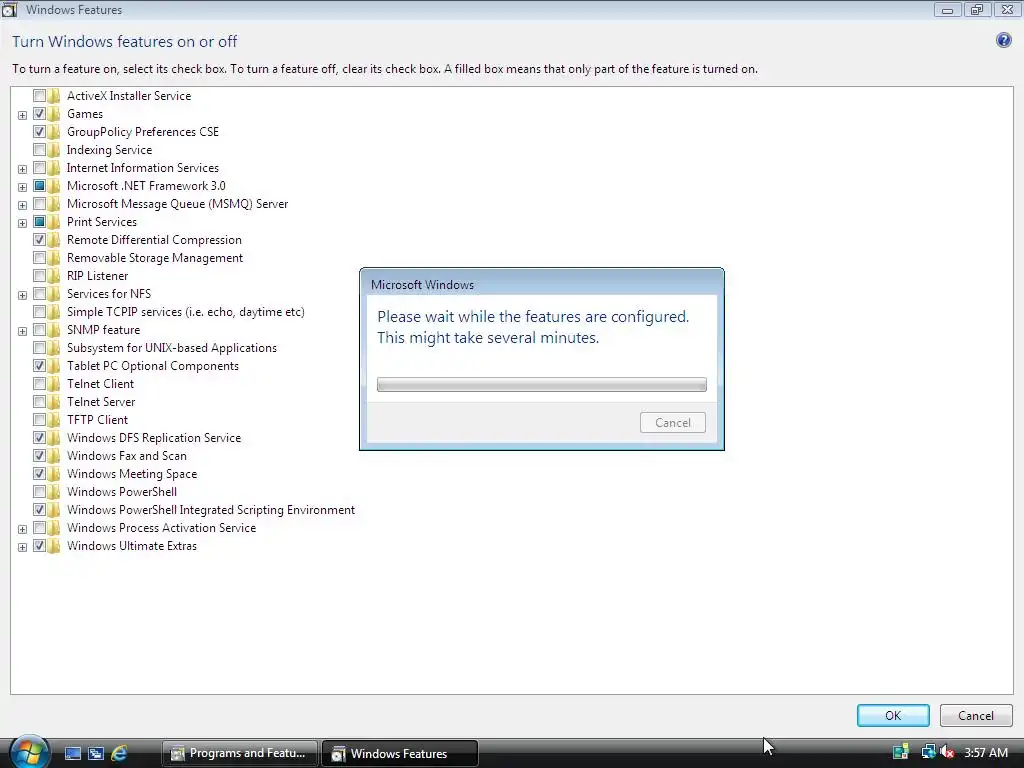Launch Show Desktop from quick launch
The width and height of the screenshot is (1024, 768).
(x=72, y=753)
